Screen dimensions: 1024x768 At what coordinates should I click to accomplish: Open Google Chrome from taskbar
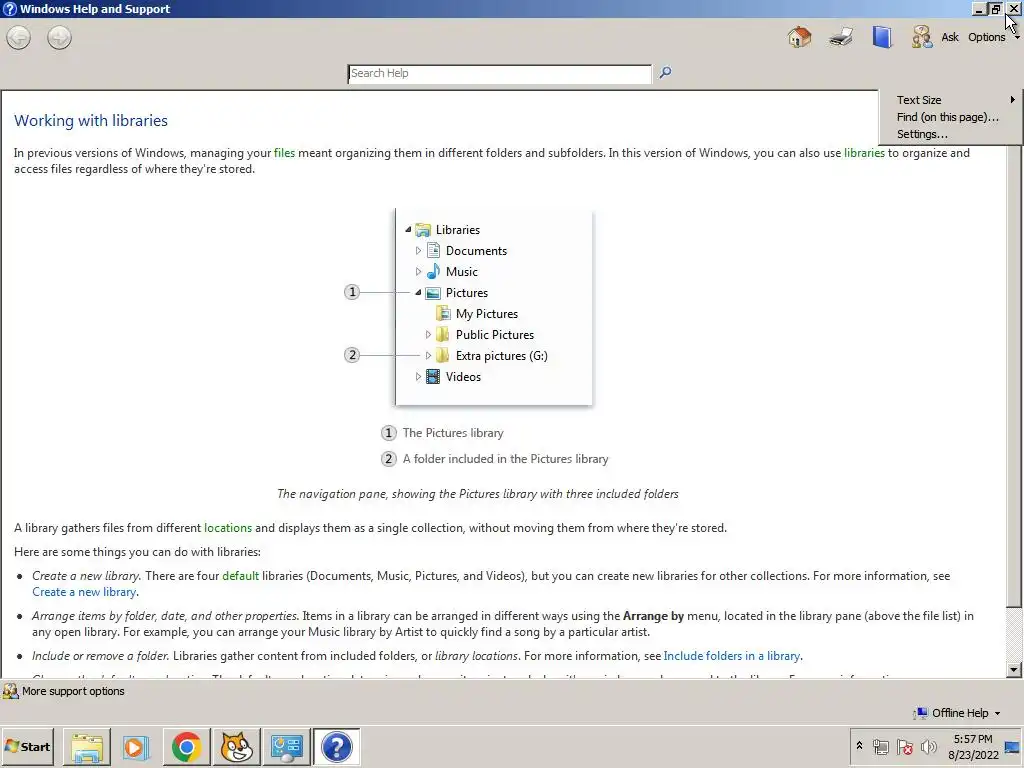[x=187, y=746]
